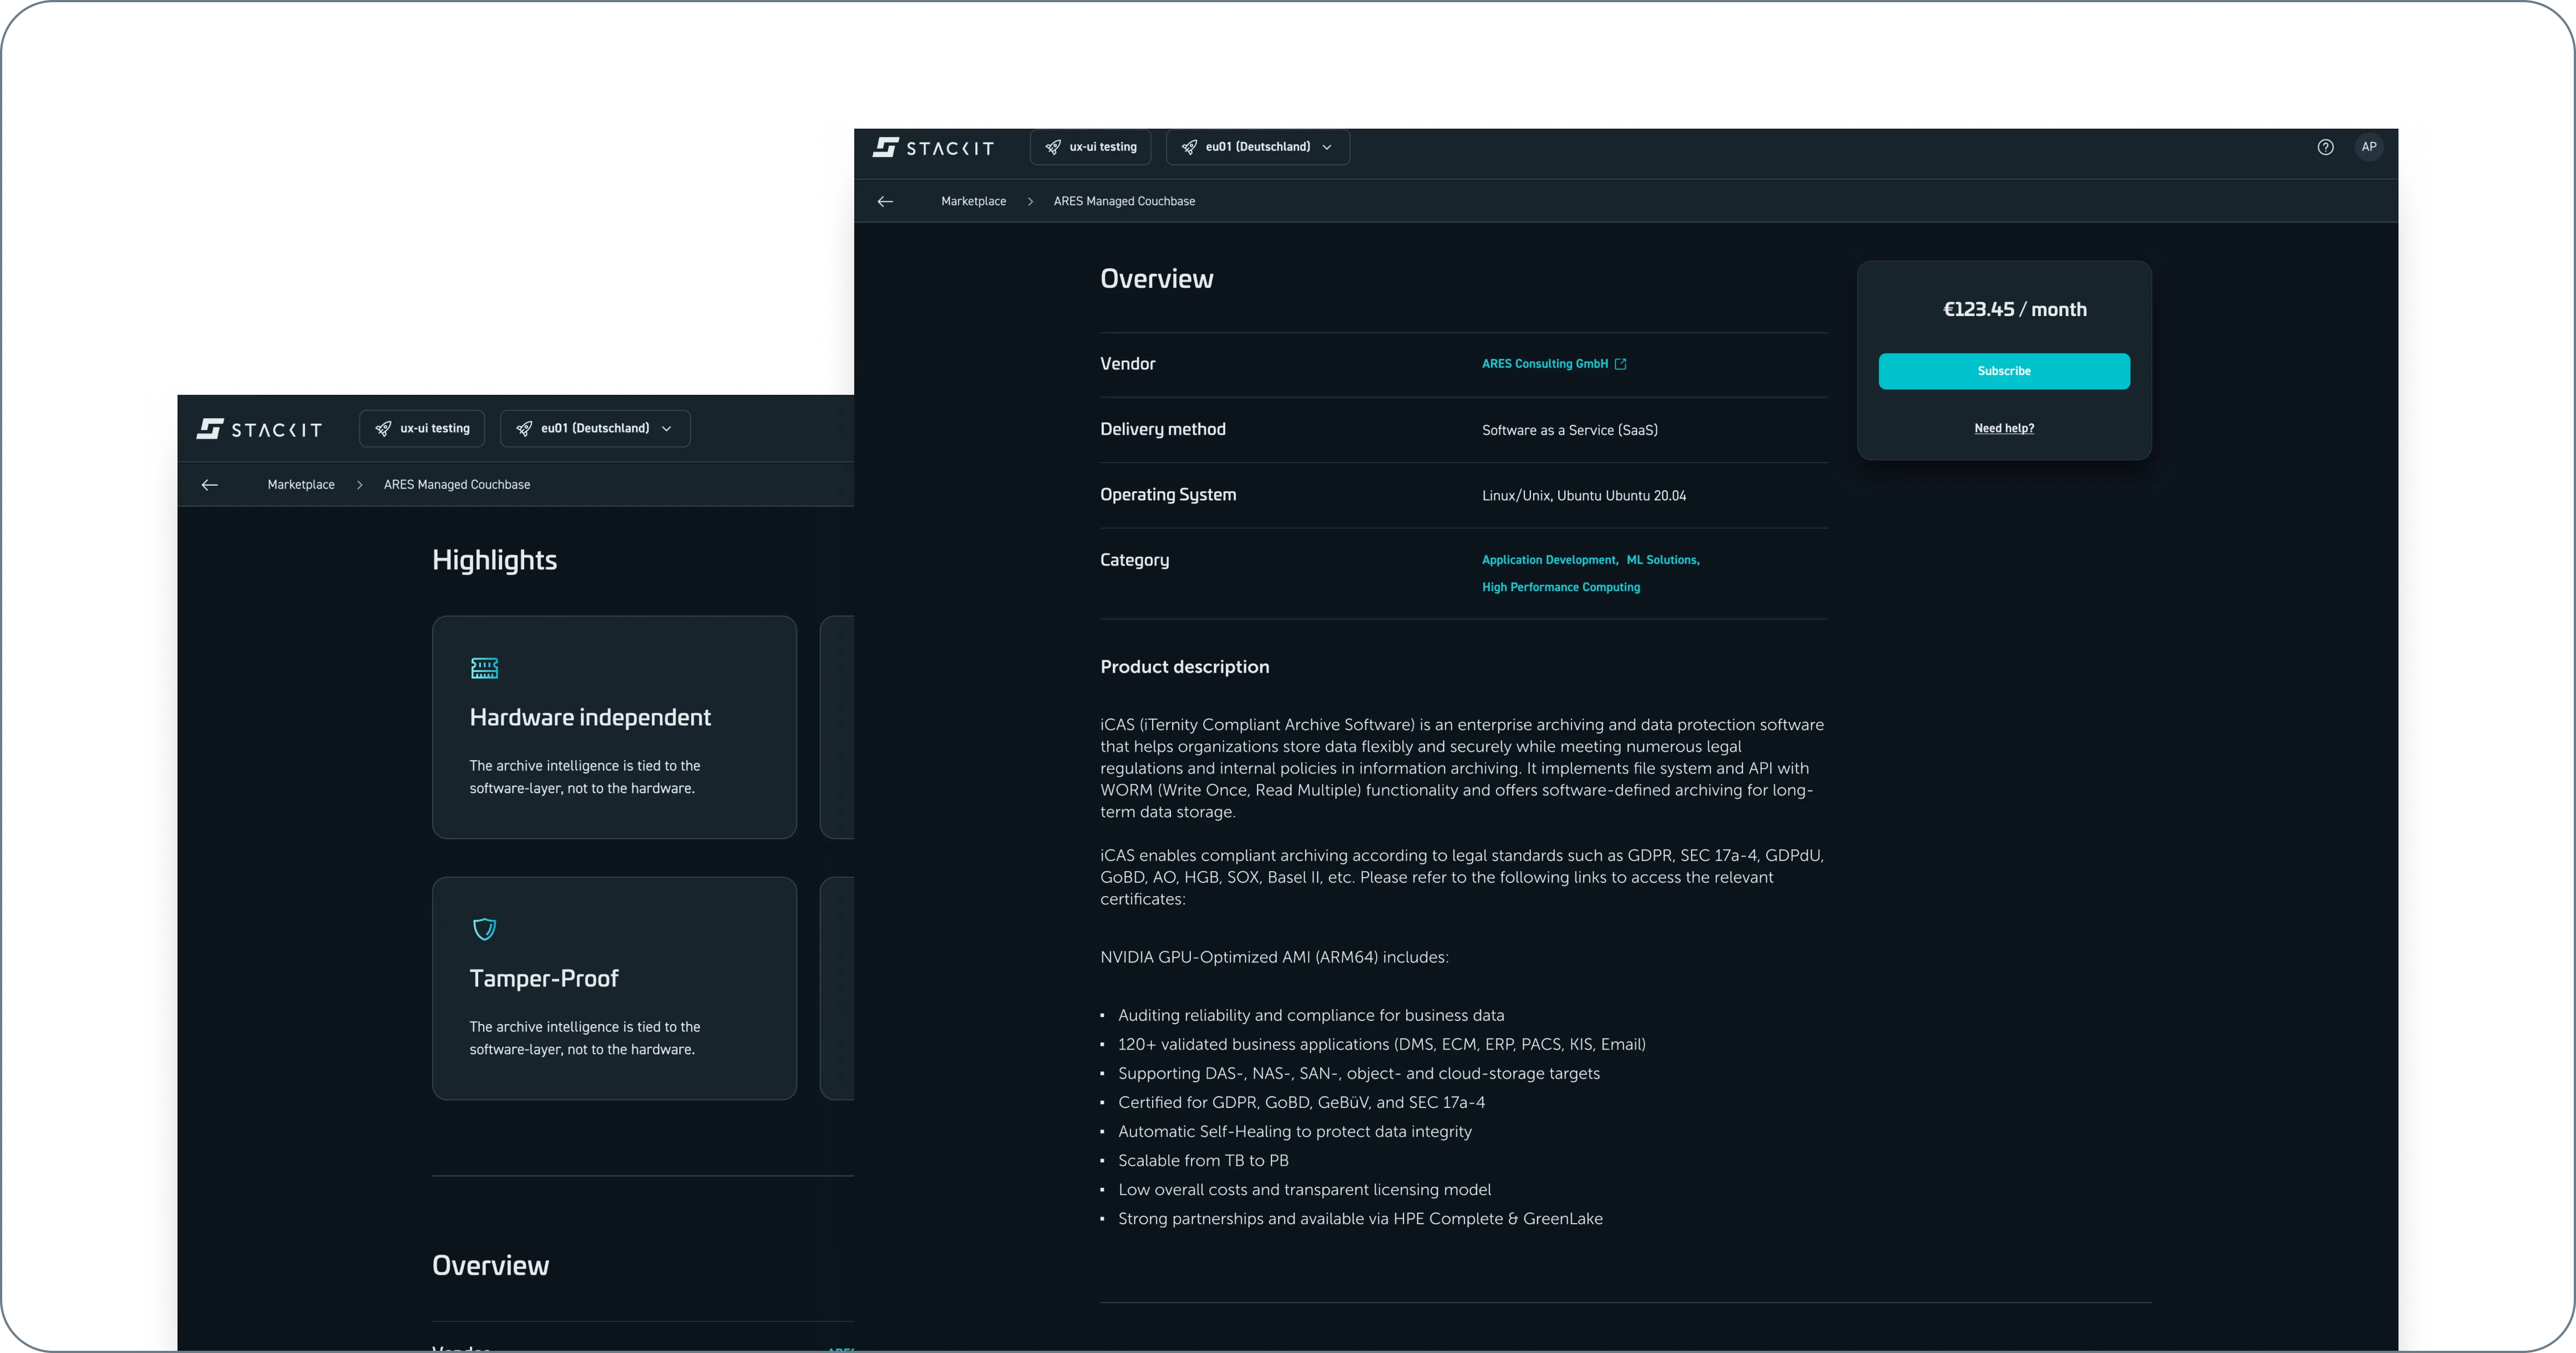Image resolution: width=2576 pixels, height=1353 pixels.
Task: Click the back arrow in left window
Action: [209, 485]
